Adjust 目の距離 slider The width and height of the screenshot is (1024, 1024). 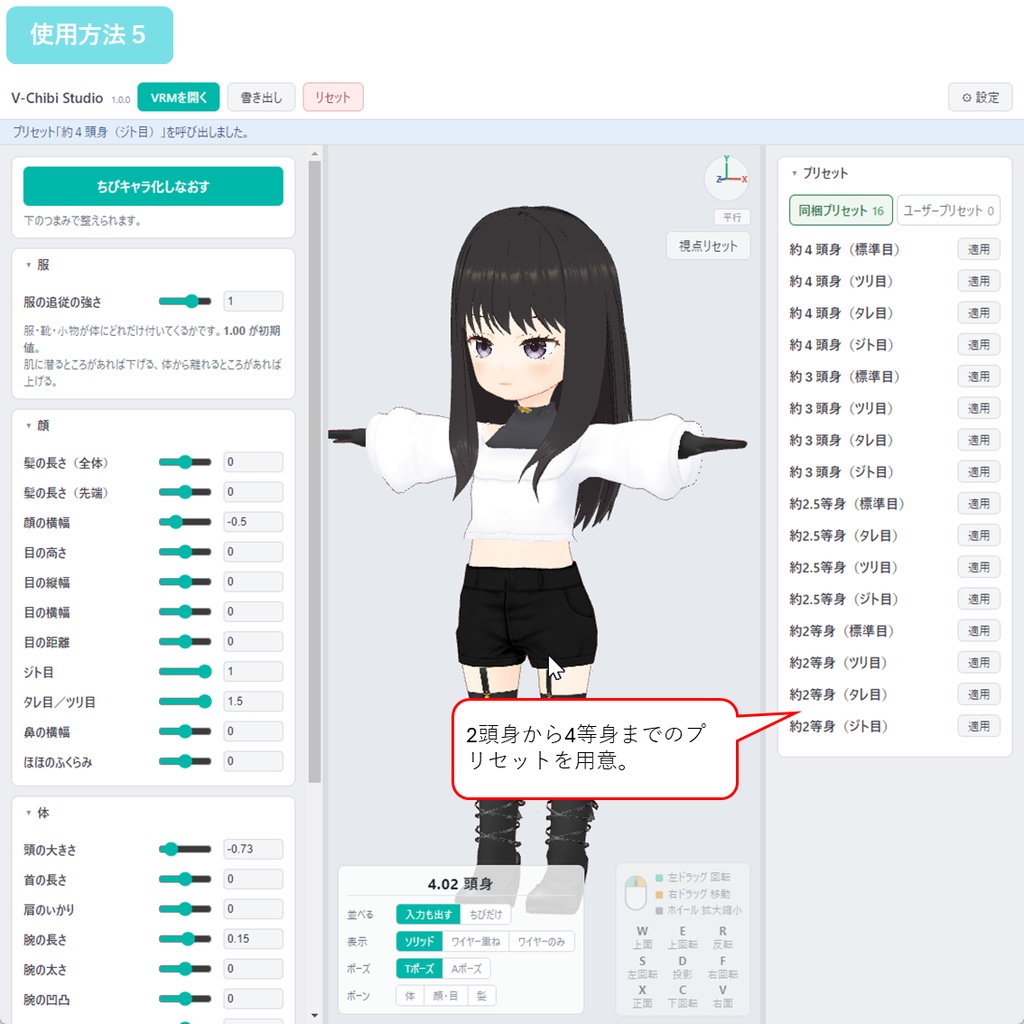tap(185, 641)
